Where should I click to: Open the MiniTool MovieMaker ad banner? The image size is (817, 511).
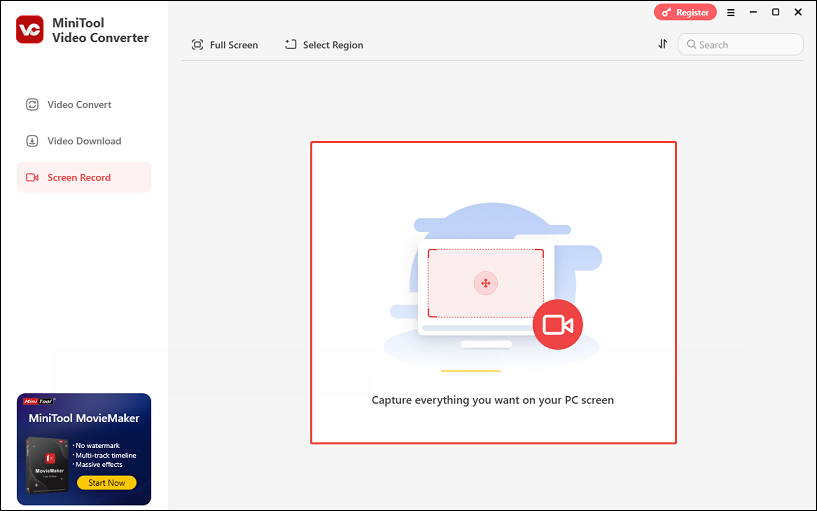(84, 449)
